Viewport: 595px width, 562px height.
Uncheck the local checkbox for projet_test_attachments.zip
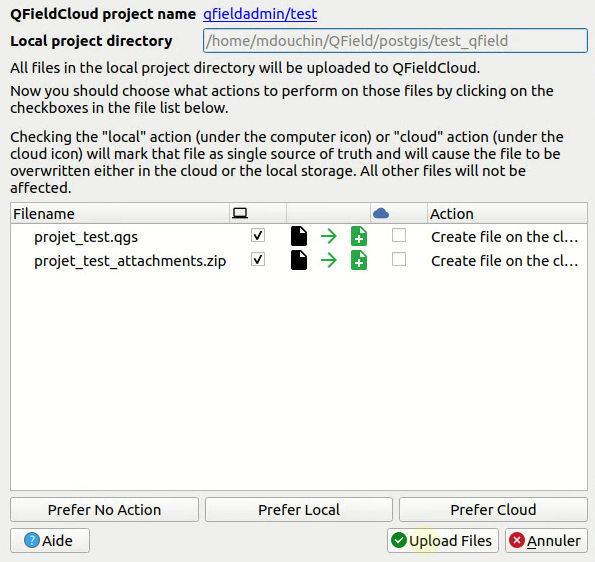[x=258, y=260]
